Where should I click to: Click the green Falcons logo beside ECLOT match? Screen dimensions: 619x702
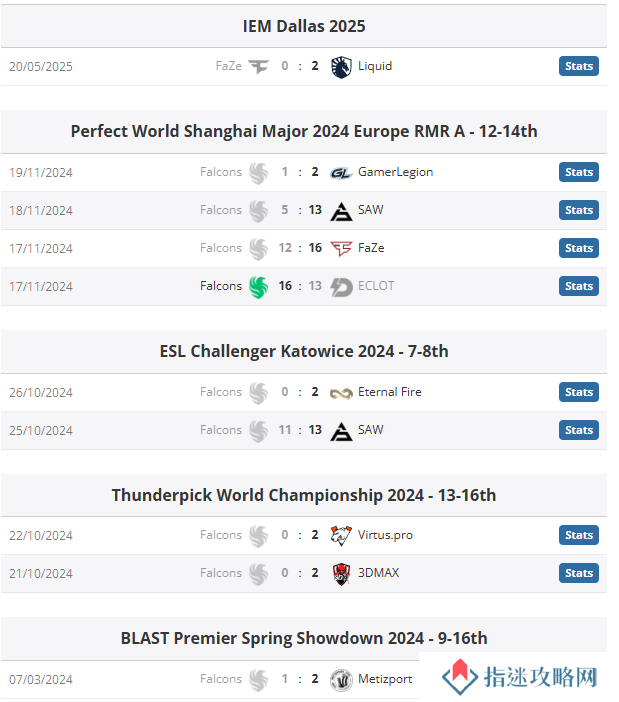(258, 287)
